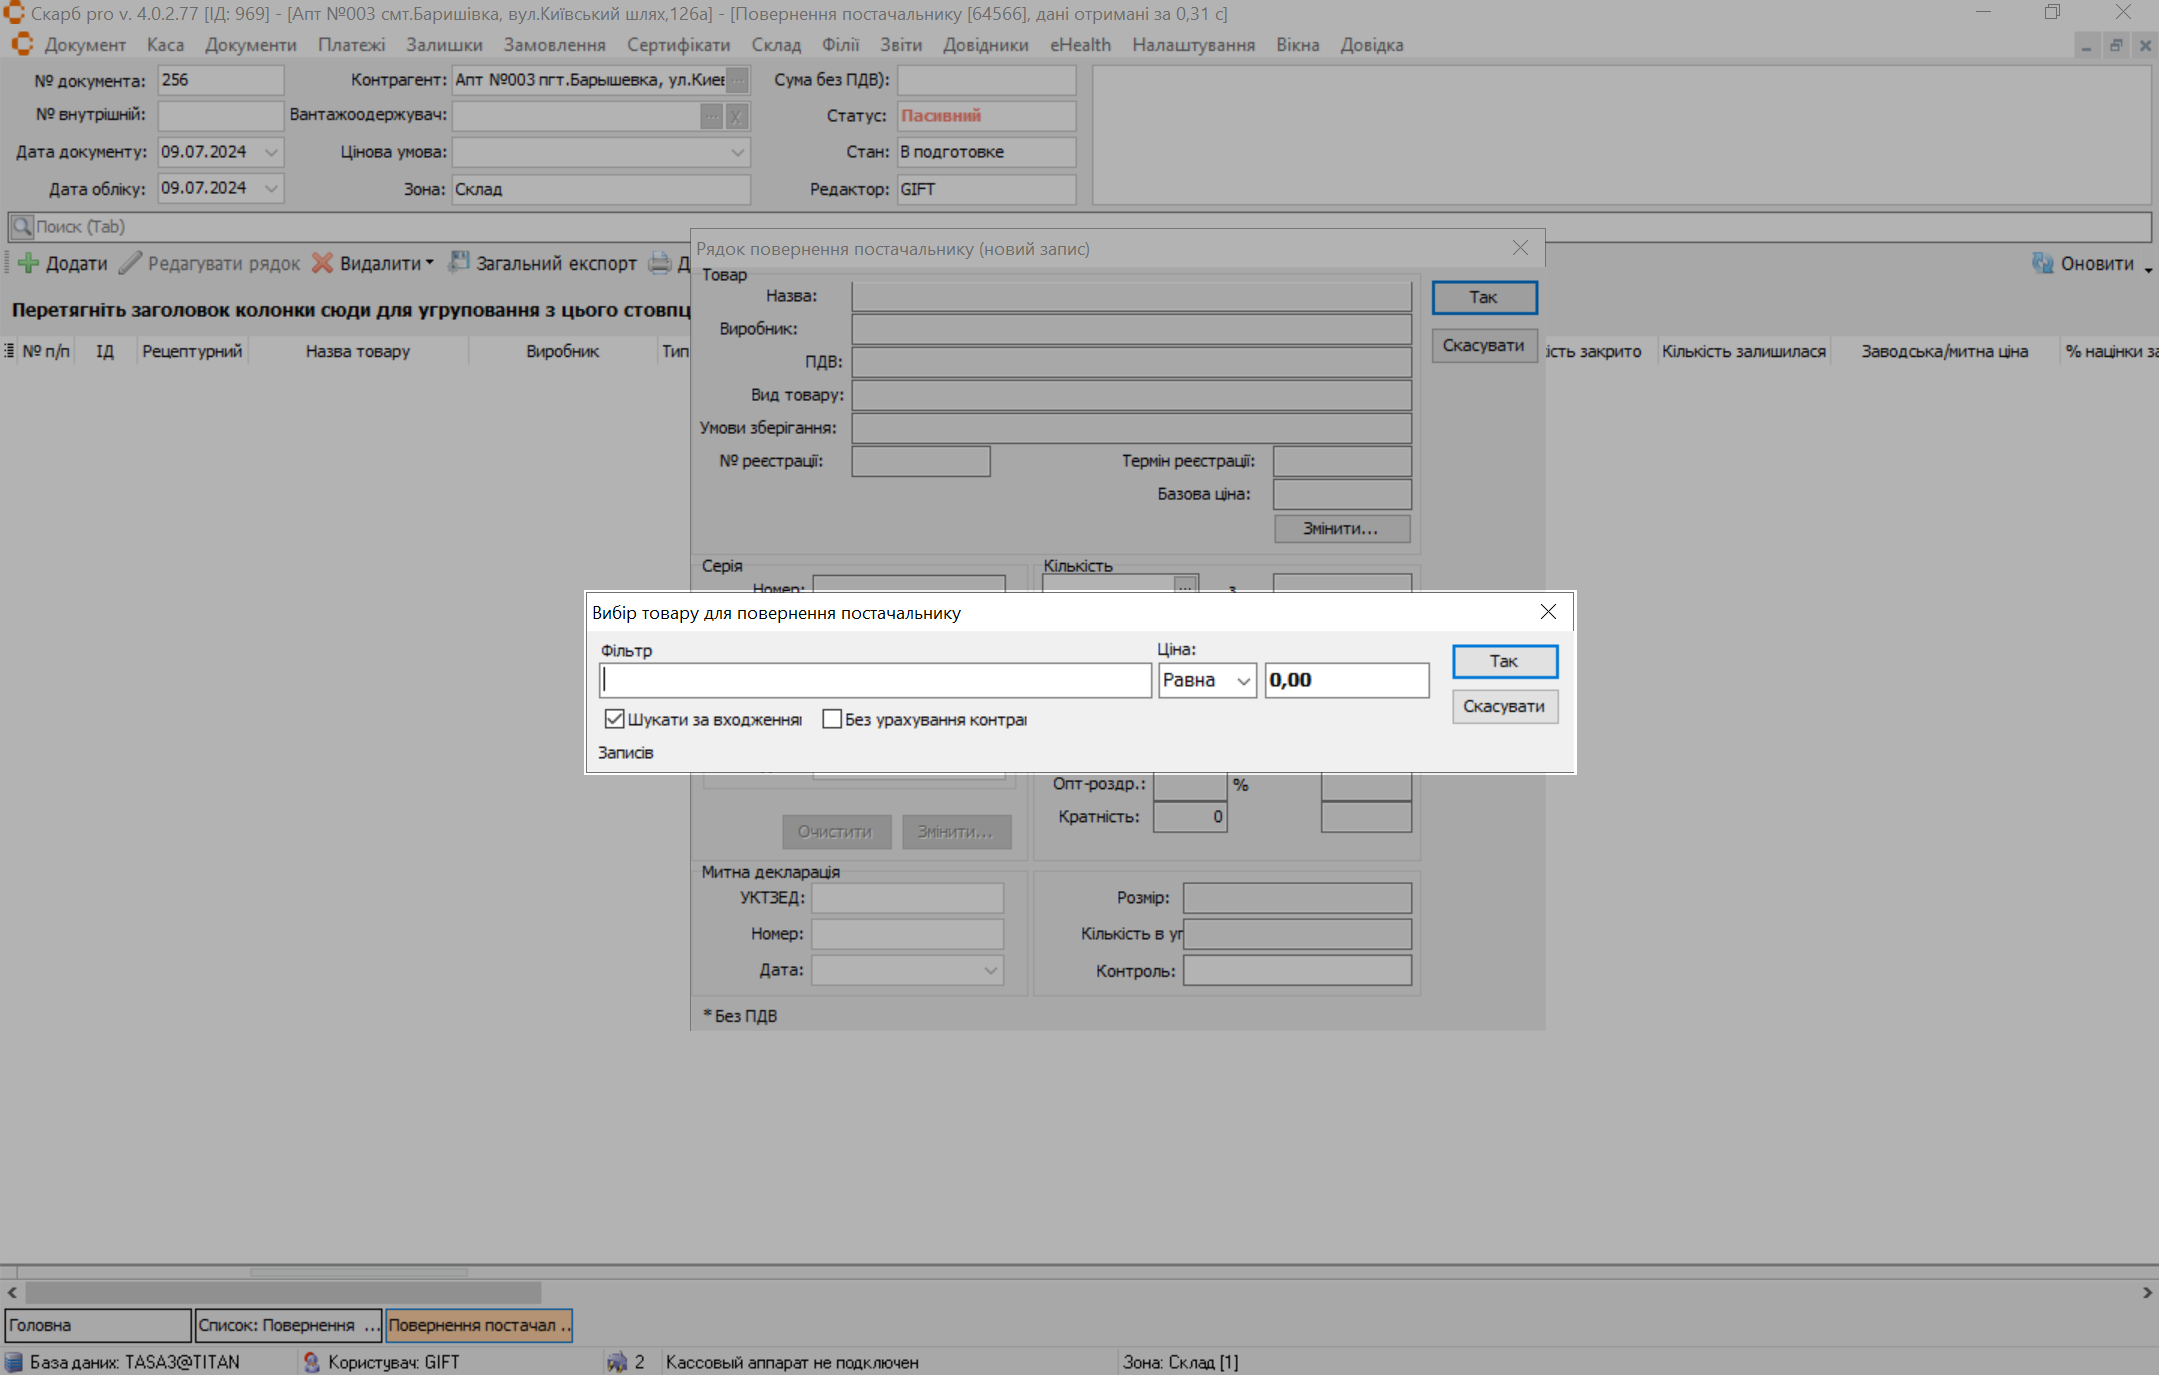Switch to the Головна tab
The height and width of the screenshot is (1375, 2159).
(x=97, y=1325)
